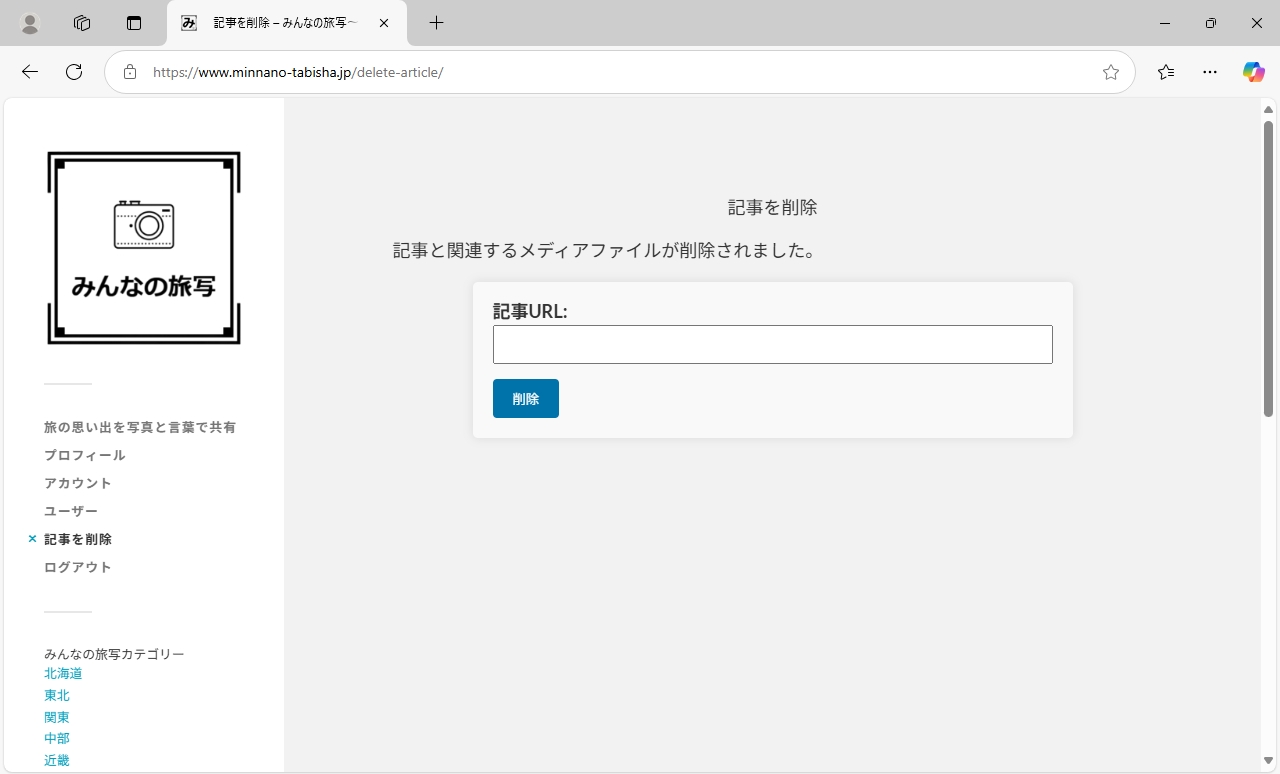Screen dimensions: 1280x774
Task: Open Copilot from the toolbar
Action: click(1253, 72)
